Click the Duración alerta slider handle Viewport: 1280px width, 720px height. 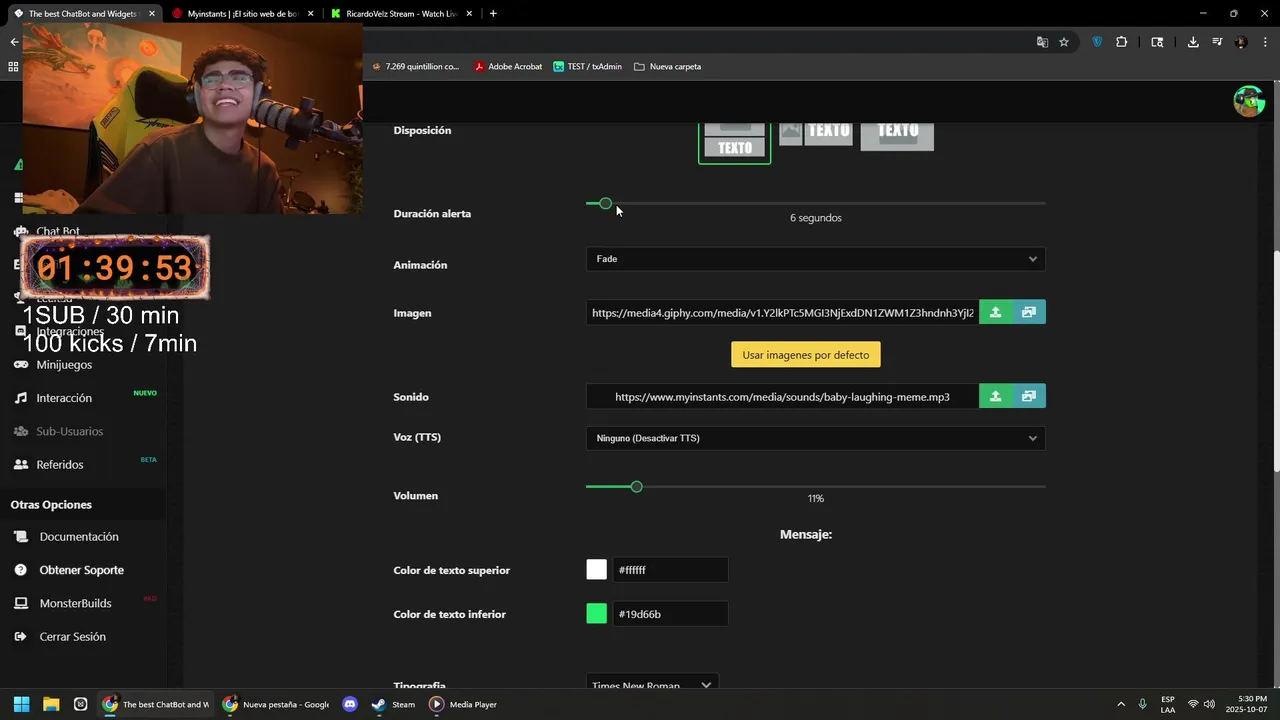tap(605, 204)
